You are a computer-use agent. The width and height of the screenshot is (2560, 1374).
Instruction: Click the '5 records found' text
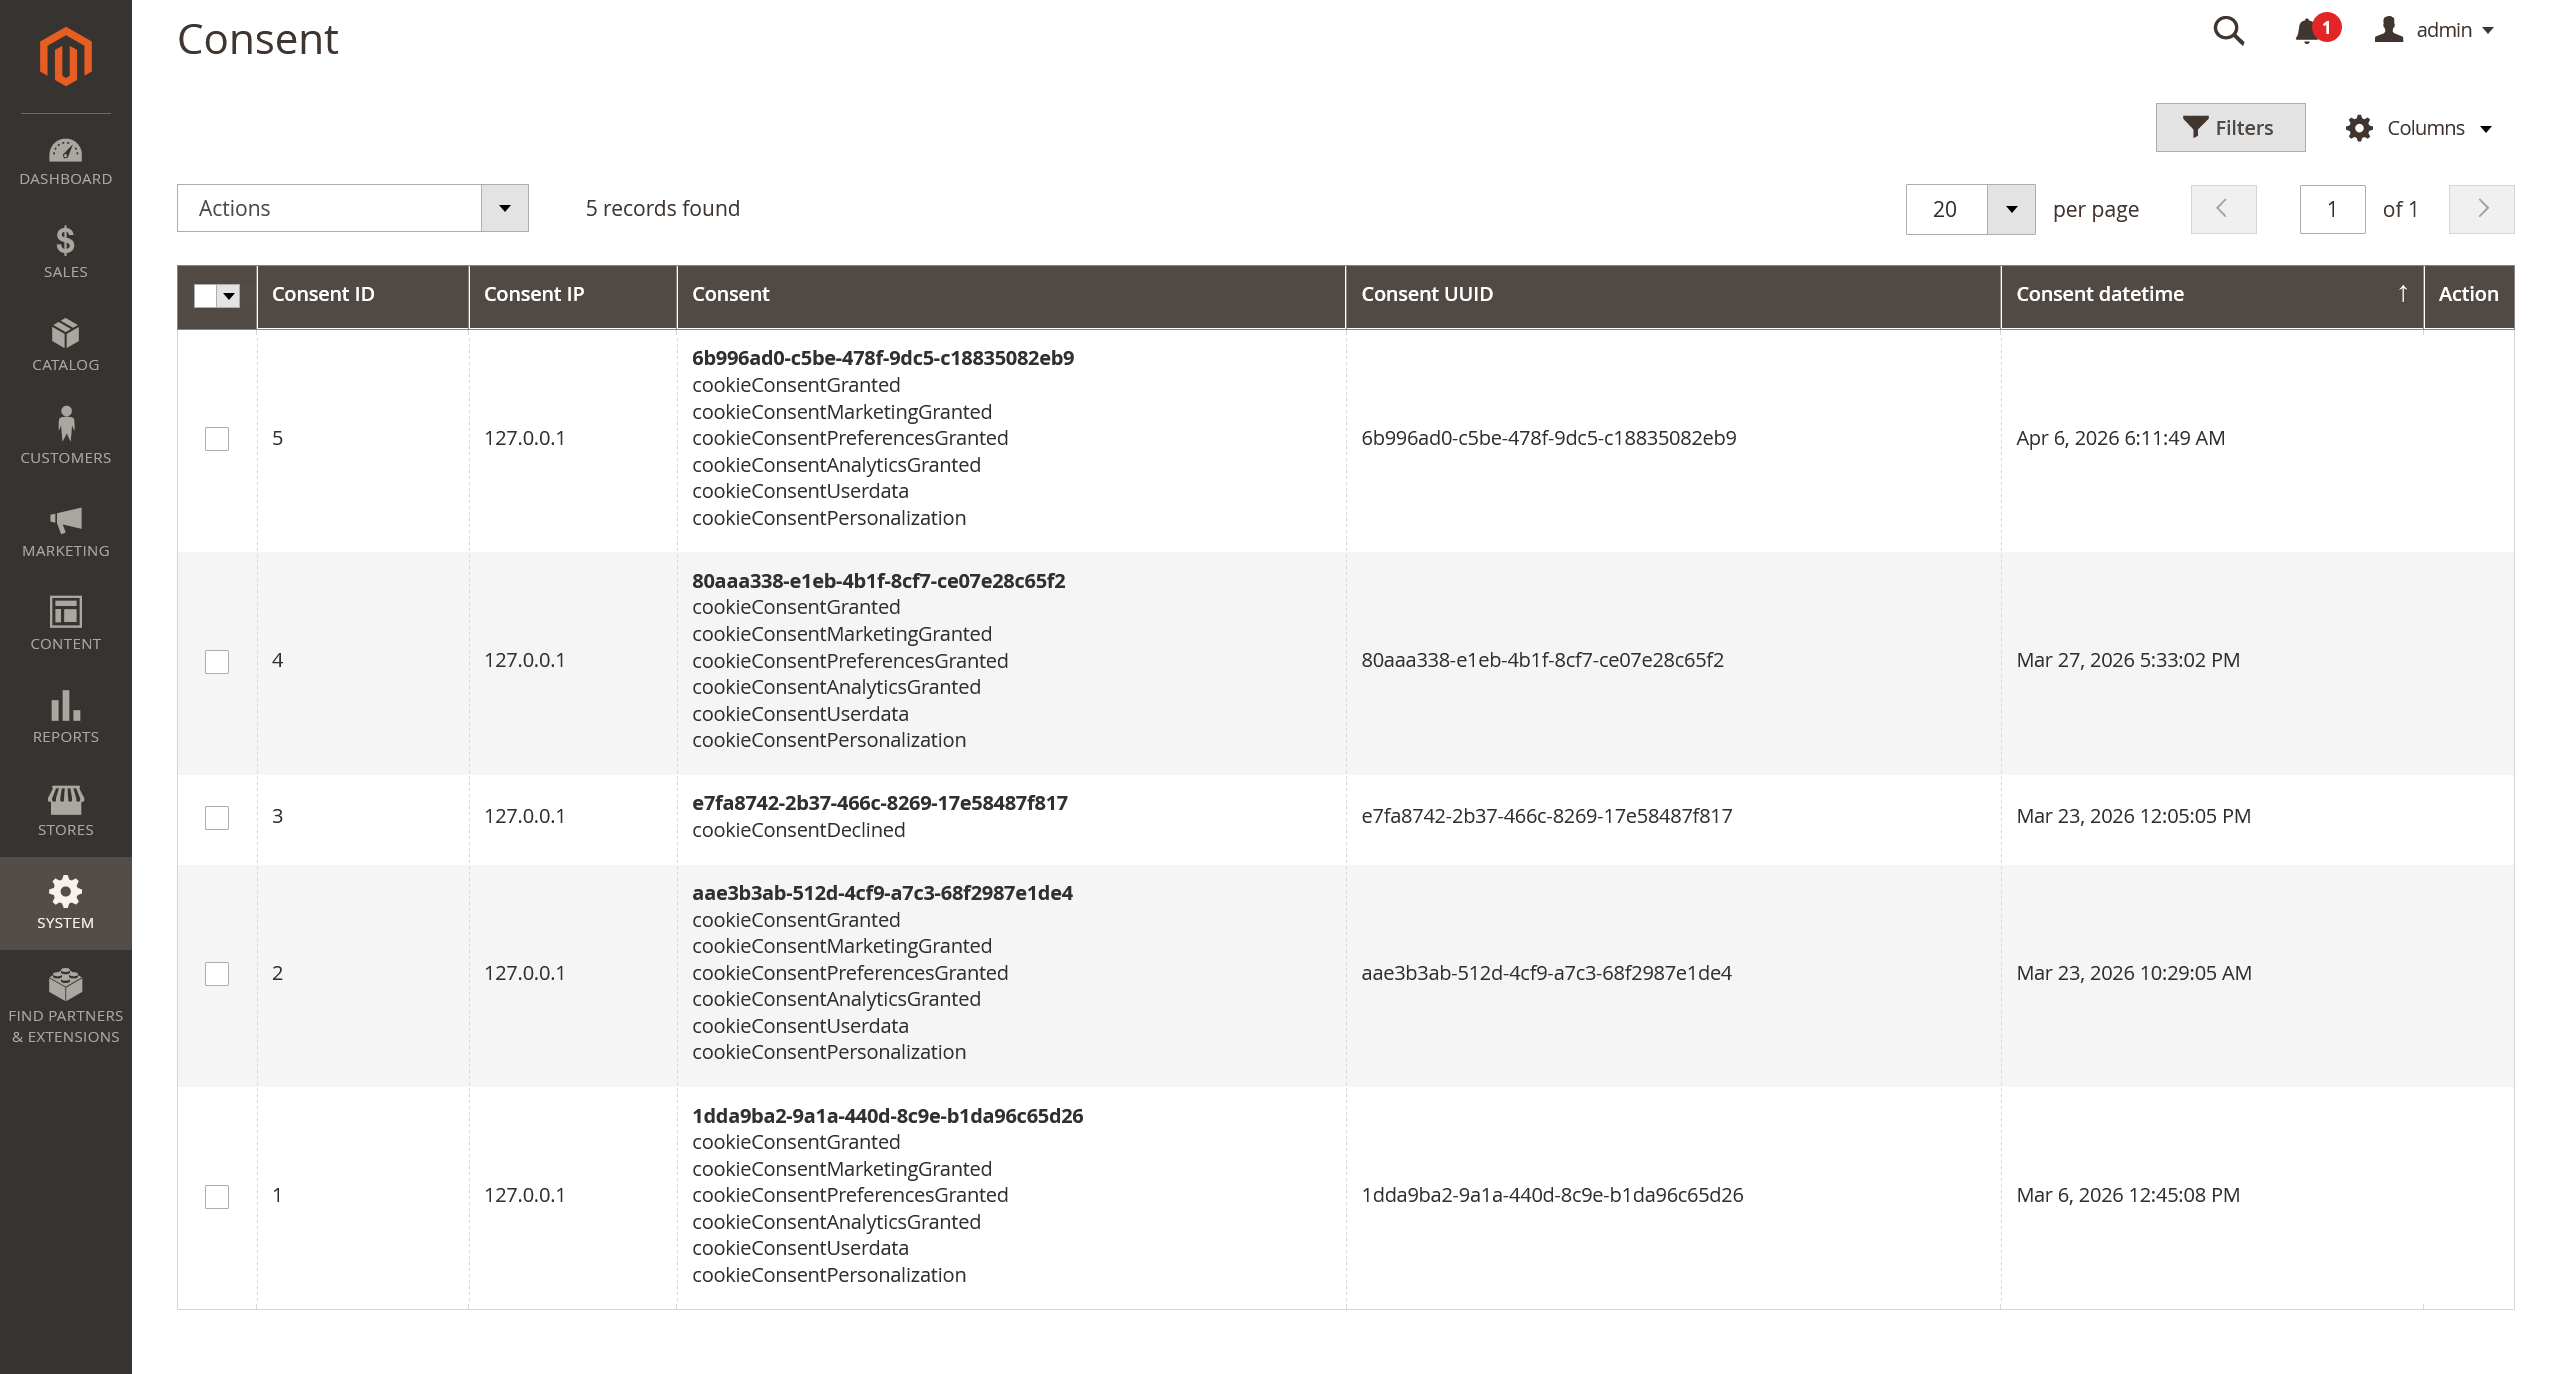point(663,208)
